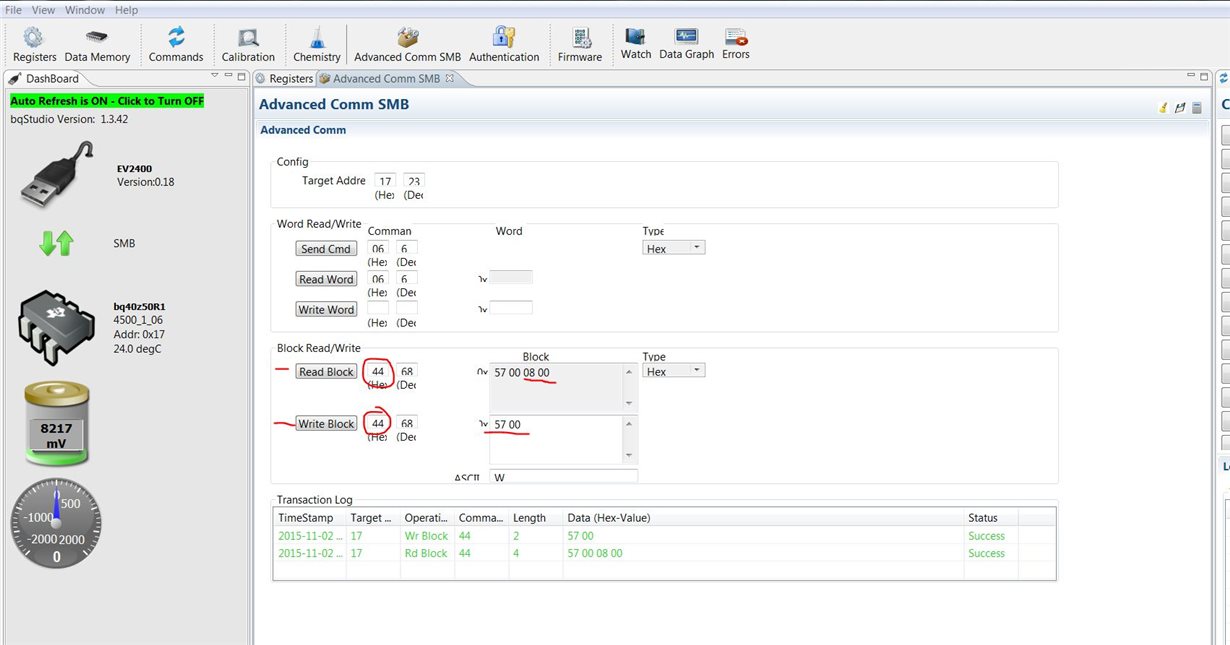Click the save log floppy icon
The width and height of the screenshot is (1230, 645).
[x=1180, y=107]
